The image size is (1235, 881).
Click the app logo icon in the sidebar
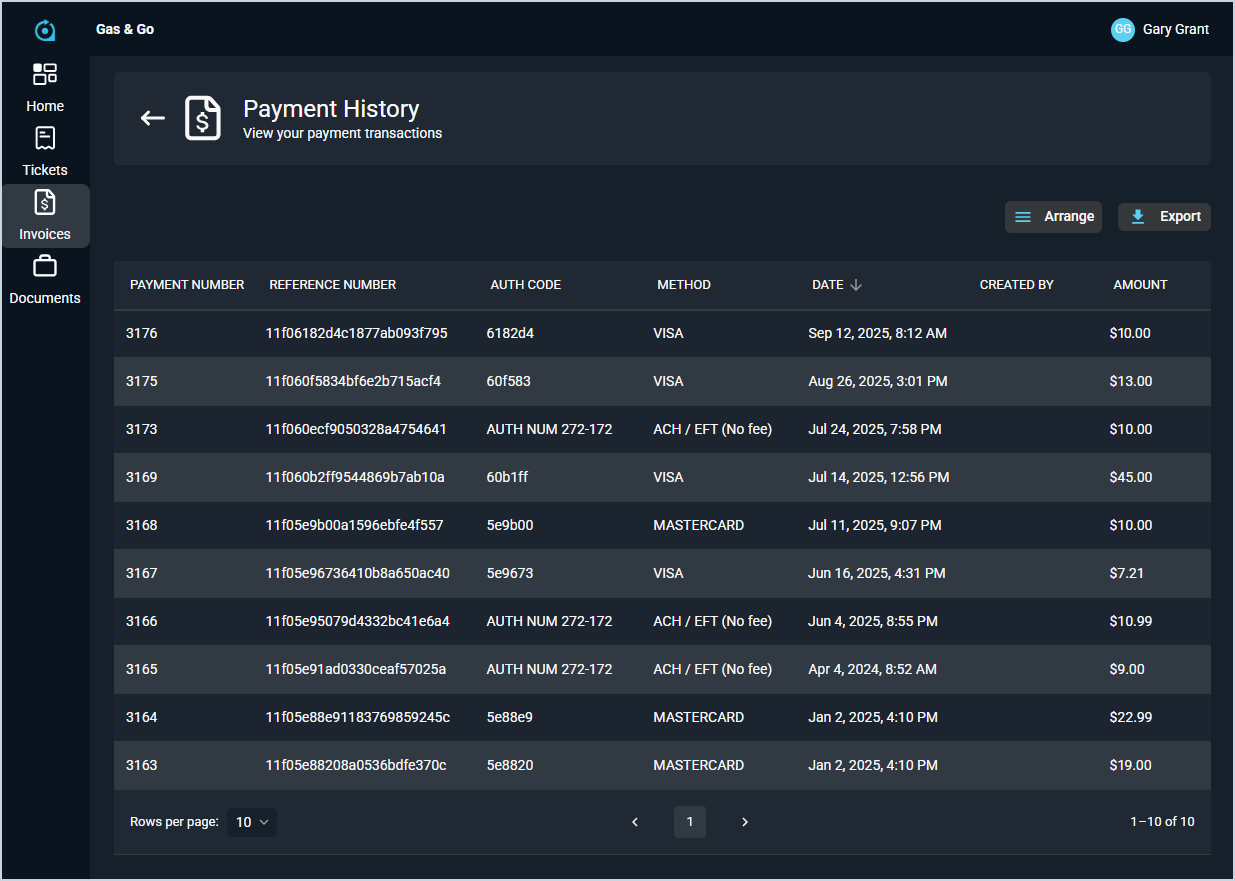tap(45, 31)
